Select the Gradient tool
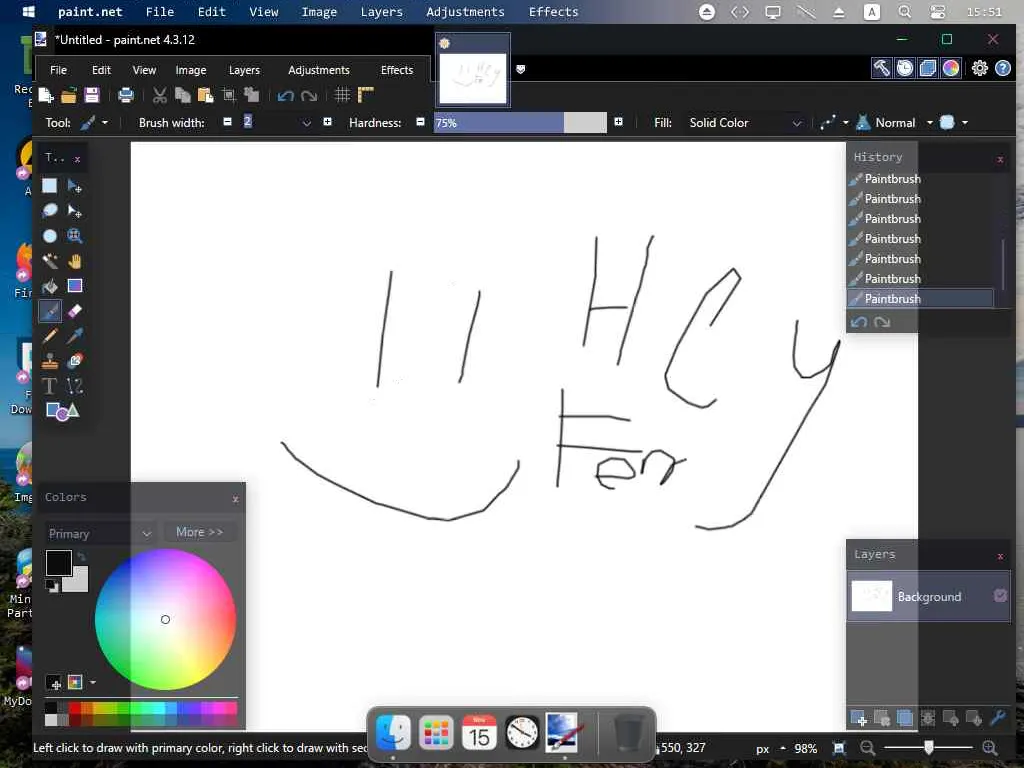 [74, 286]
